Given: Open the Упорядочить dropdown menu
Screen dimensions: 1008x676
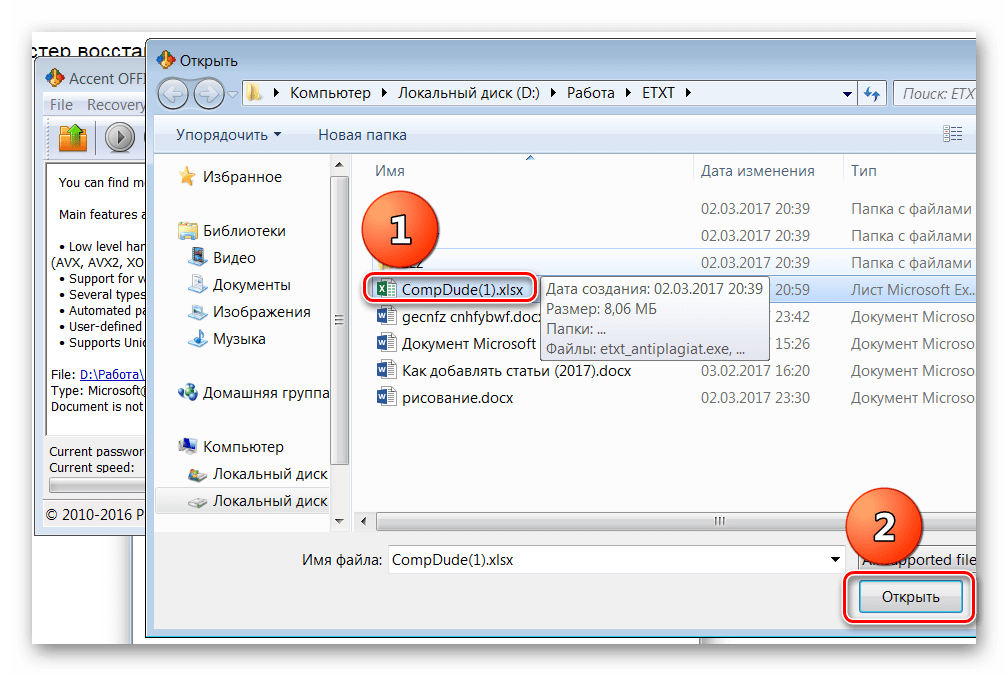Looking at the screenshot, I should (228, 135).
